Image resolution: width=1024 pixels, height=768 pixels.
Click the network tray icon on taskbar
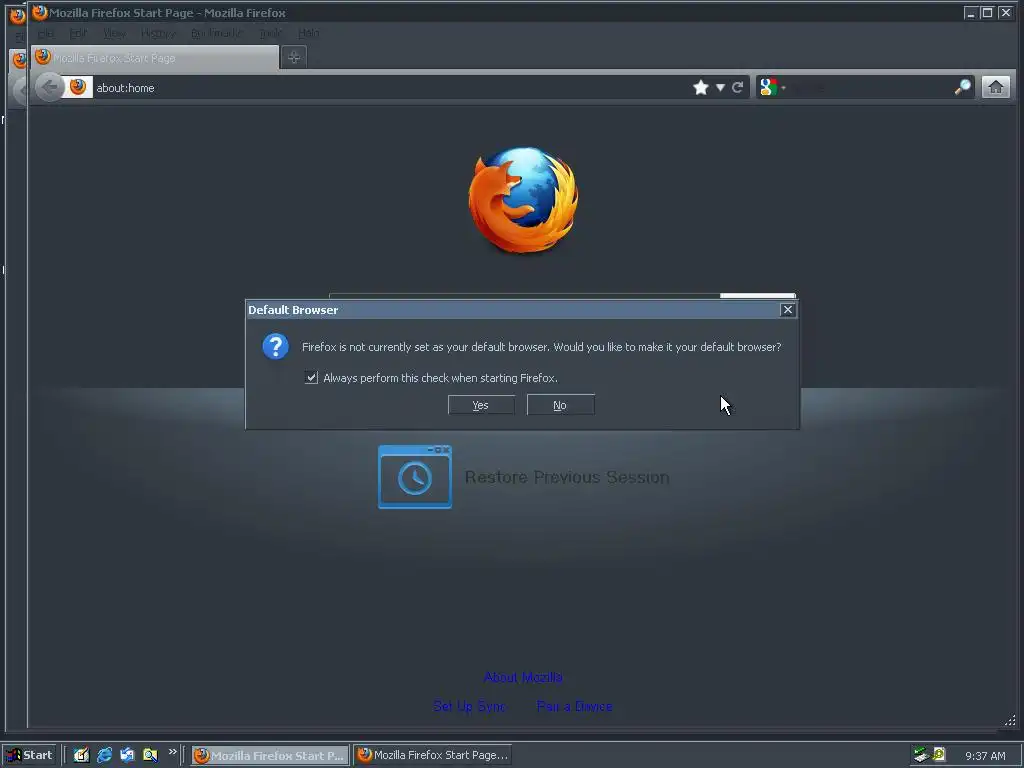click(x=921, y=755)
